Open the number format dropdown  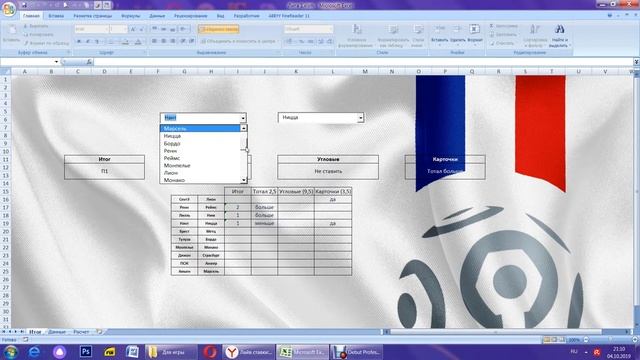331,29
